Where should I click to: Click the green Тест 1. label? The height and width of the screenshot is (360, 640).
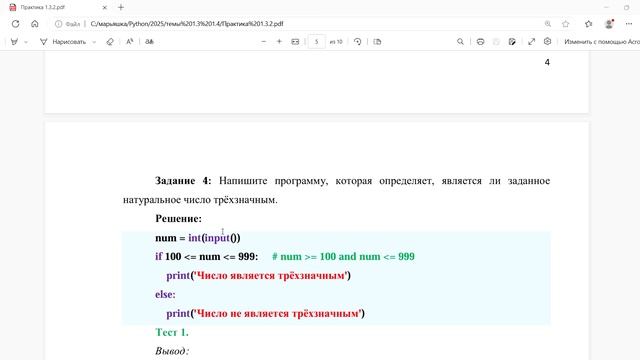(x=172, y=332)
